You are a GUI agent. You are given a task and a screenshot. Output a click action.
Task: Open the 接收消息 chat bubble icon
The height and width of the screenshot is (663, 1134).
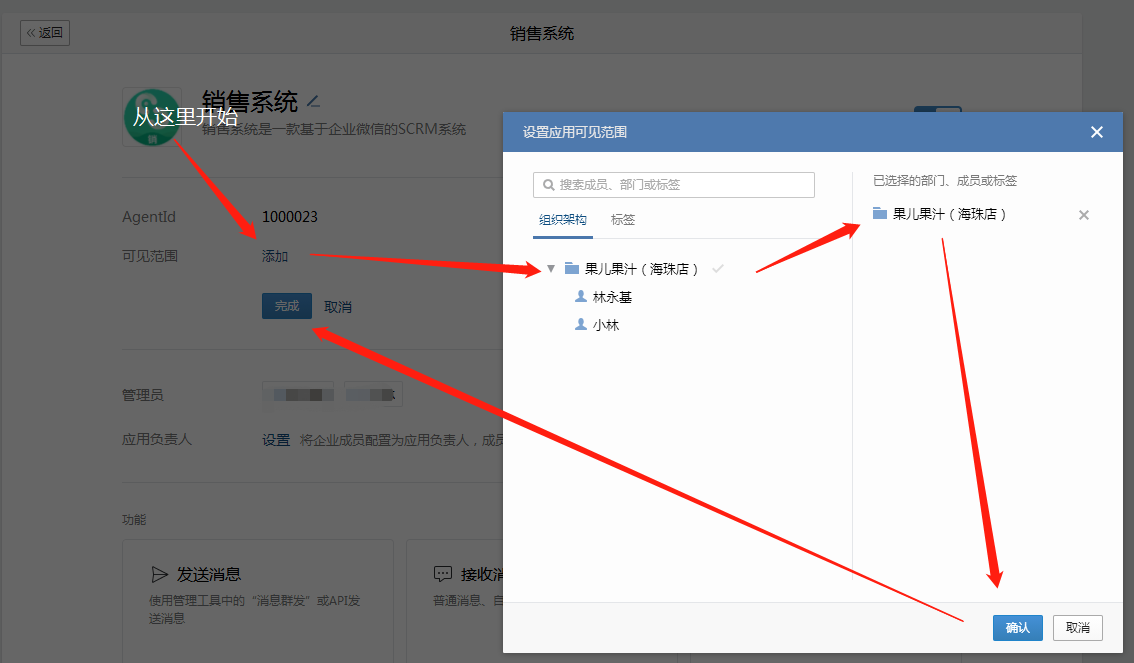pos(443,574)
